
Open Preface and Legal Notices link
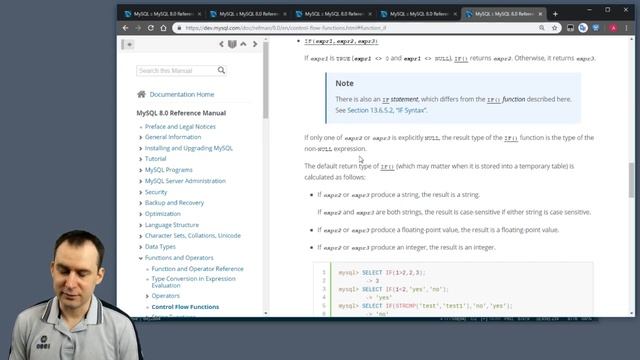point(180,127)
